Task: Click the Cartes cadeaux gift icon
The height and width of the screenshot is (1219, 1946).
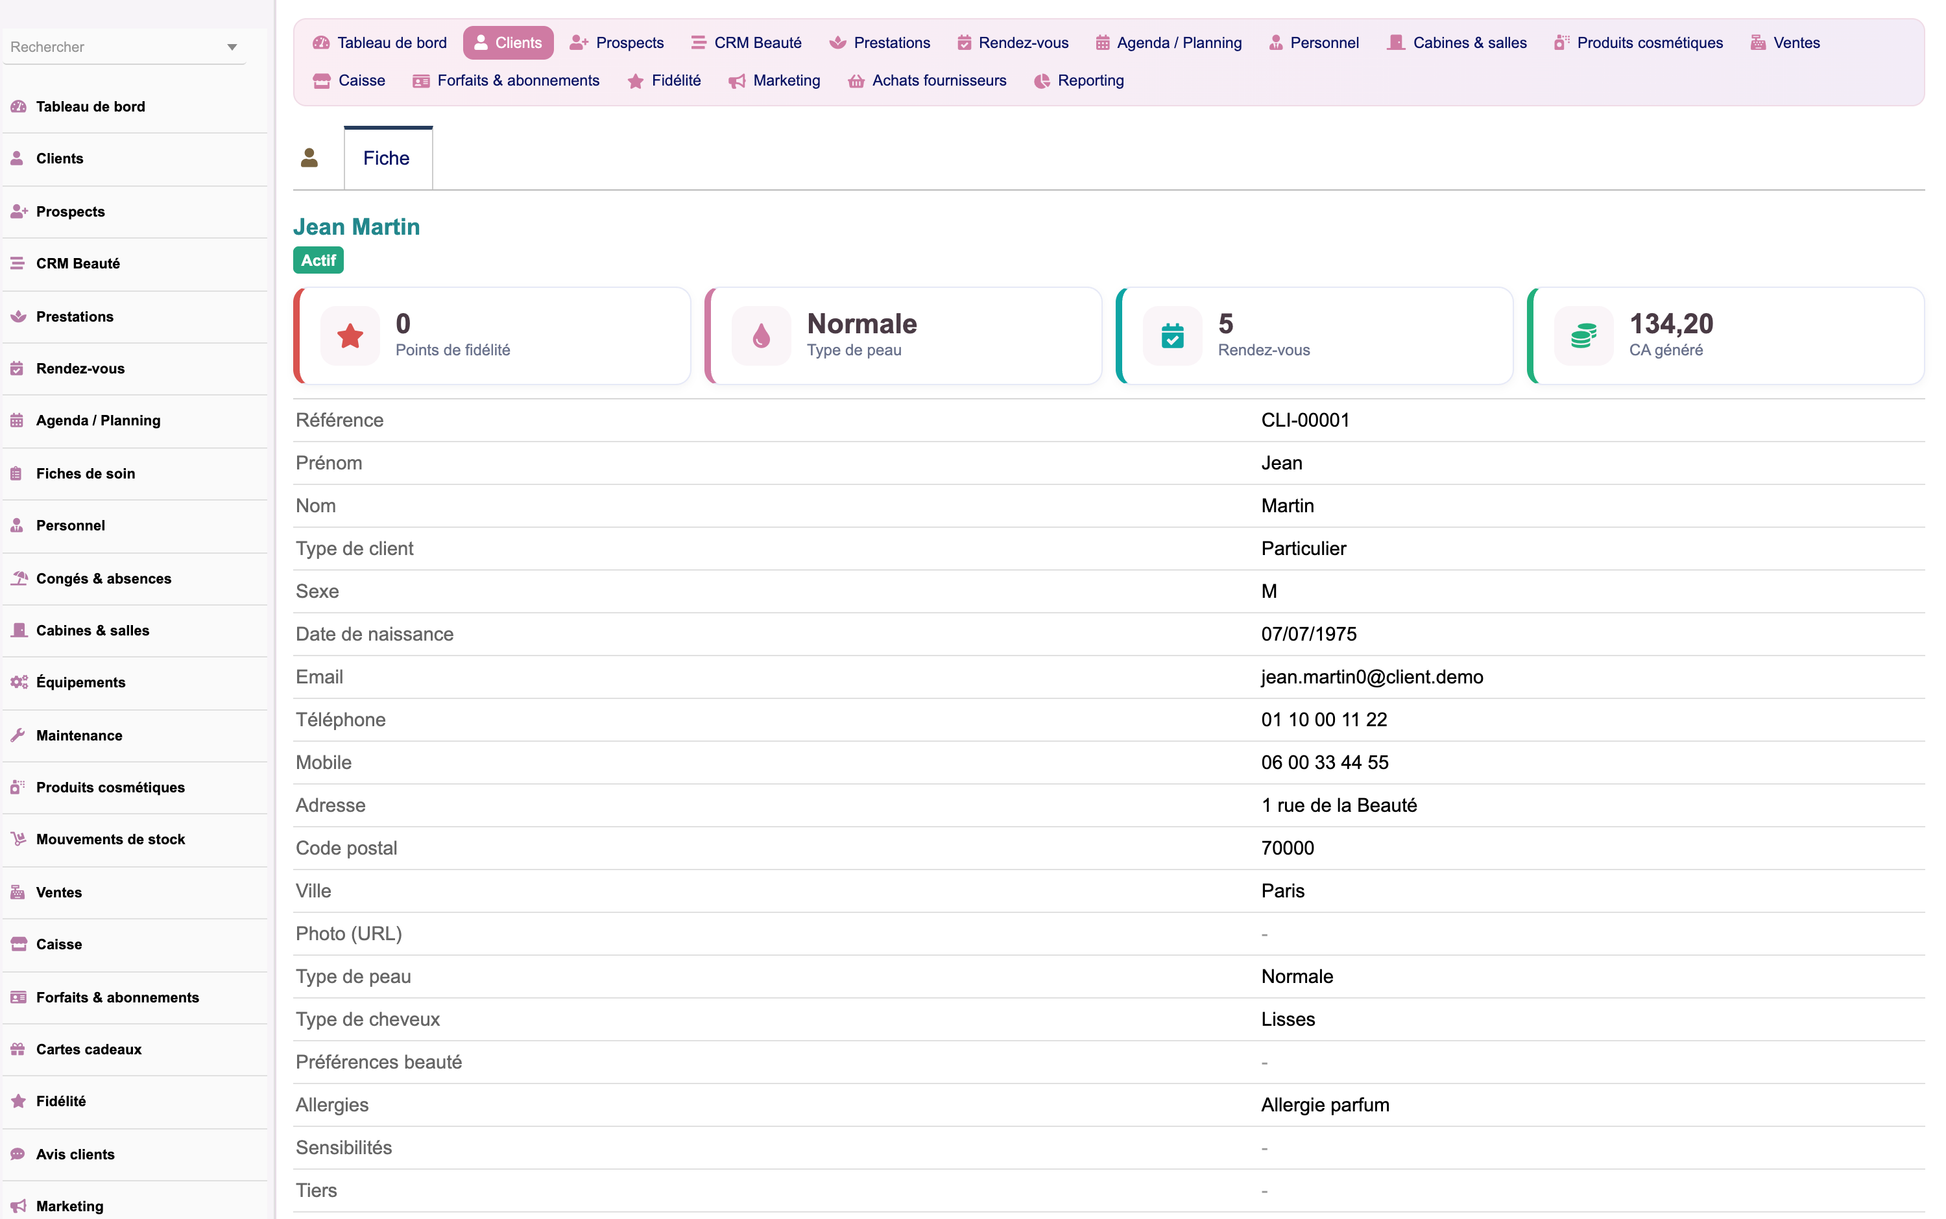Action: tap(18, 1049)
